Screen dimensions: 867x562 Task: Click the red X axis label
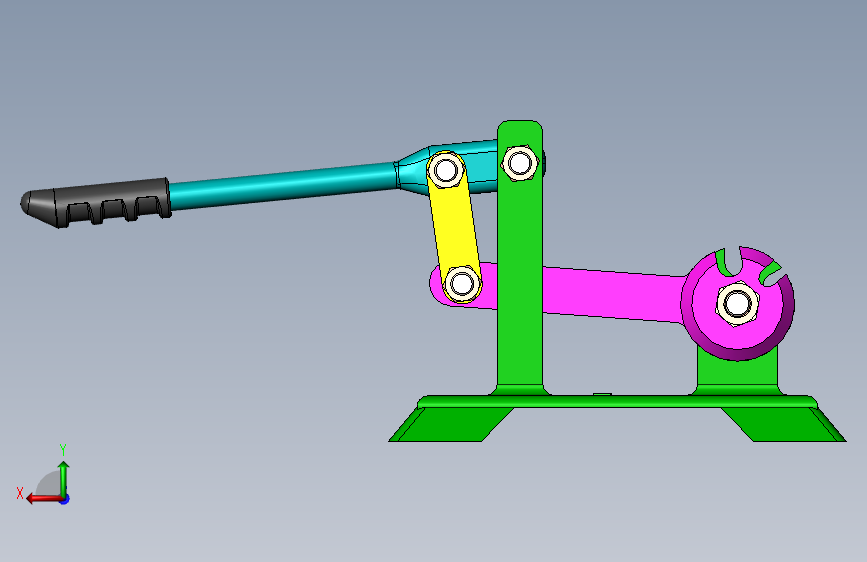coord(20,493)
